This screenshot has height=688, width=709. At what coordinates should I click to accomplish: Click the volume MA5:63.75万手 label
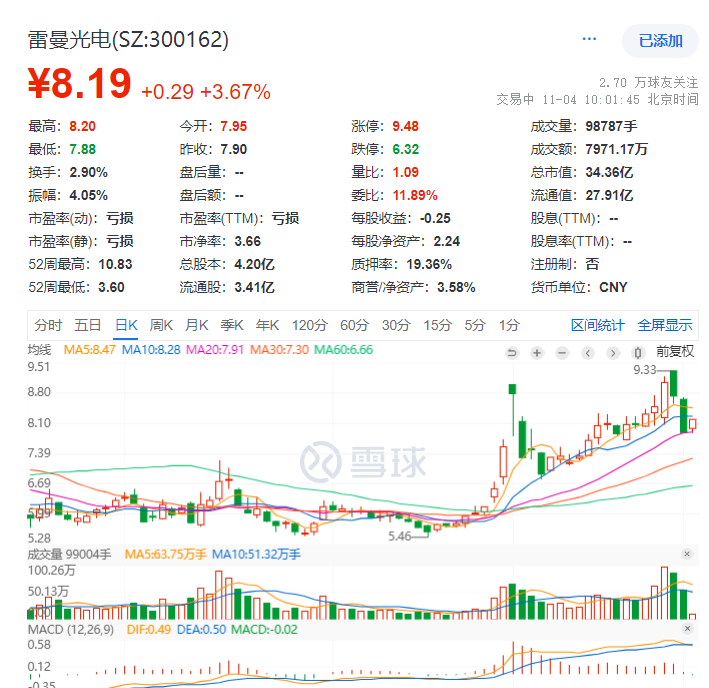[x=165, y=554]
